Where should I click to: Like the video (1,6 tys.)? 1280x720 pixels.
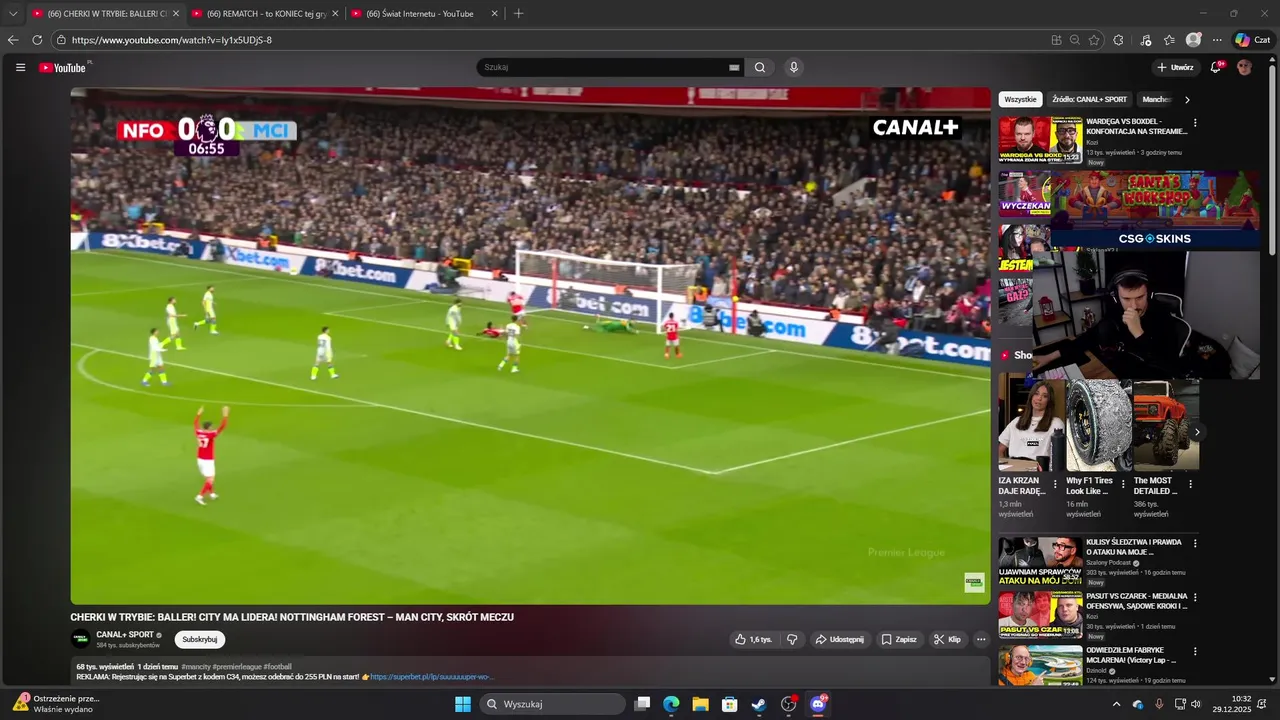click(753, 640)
